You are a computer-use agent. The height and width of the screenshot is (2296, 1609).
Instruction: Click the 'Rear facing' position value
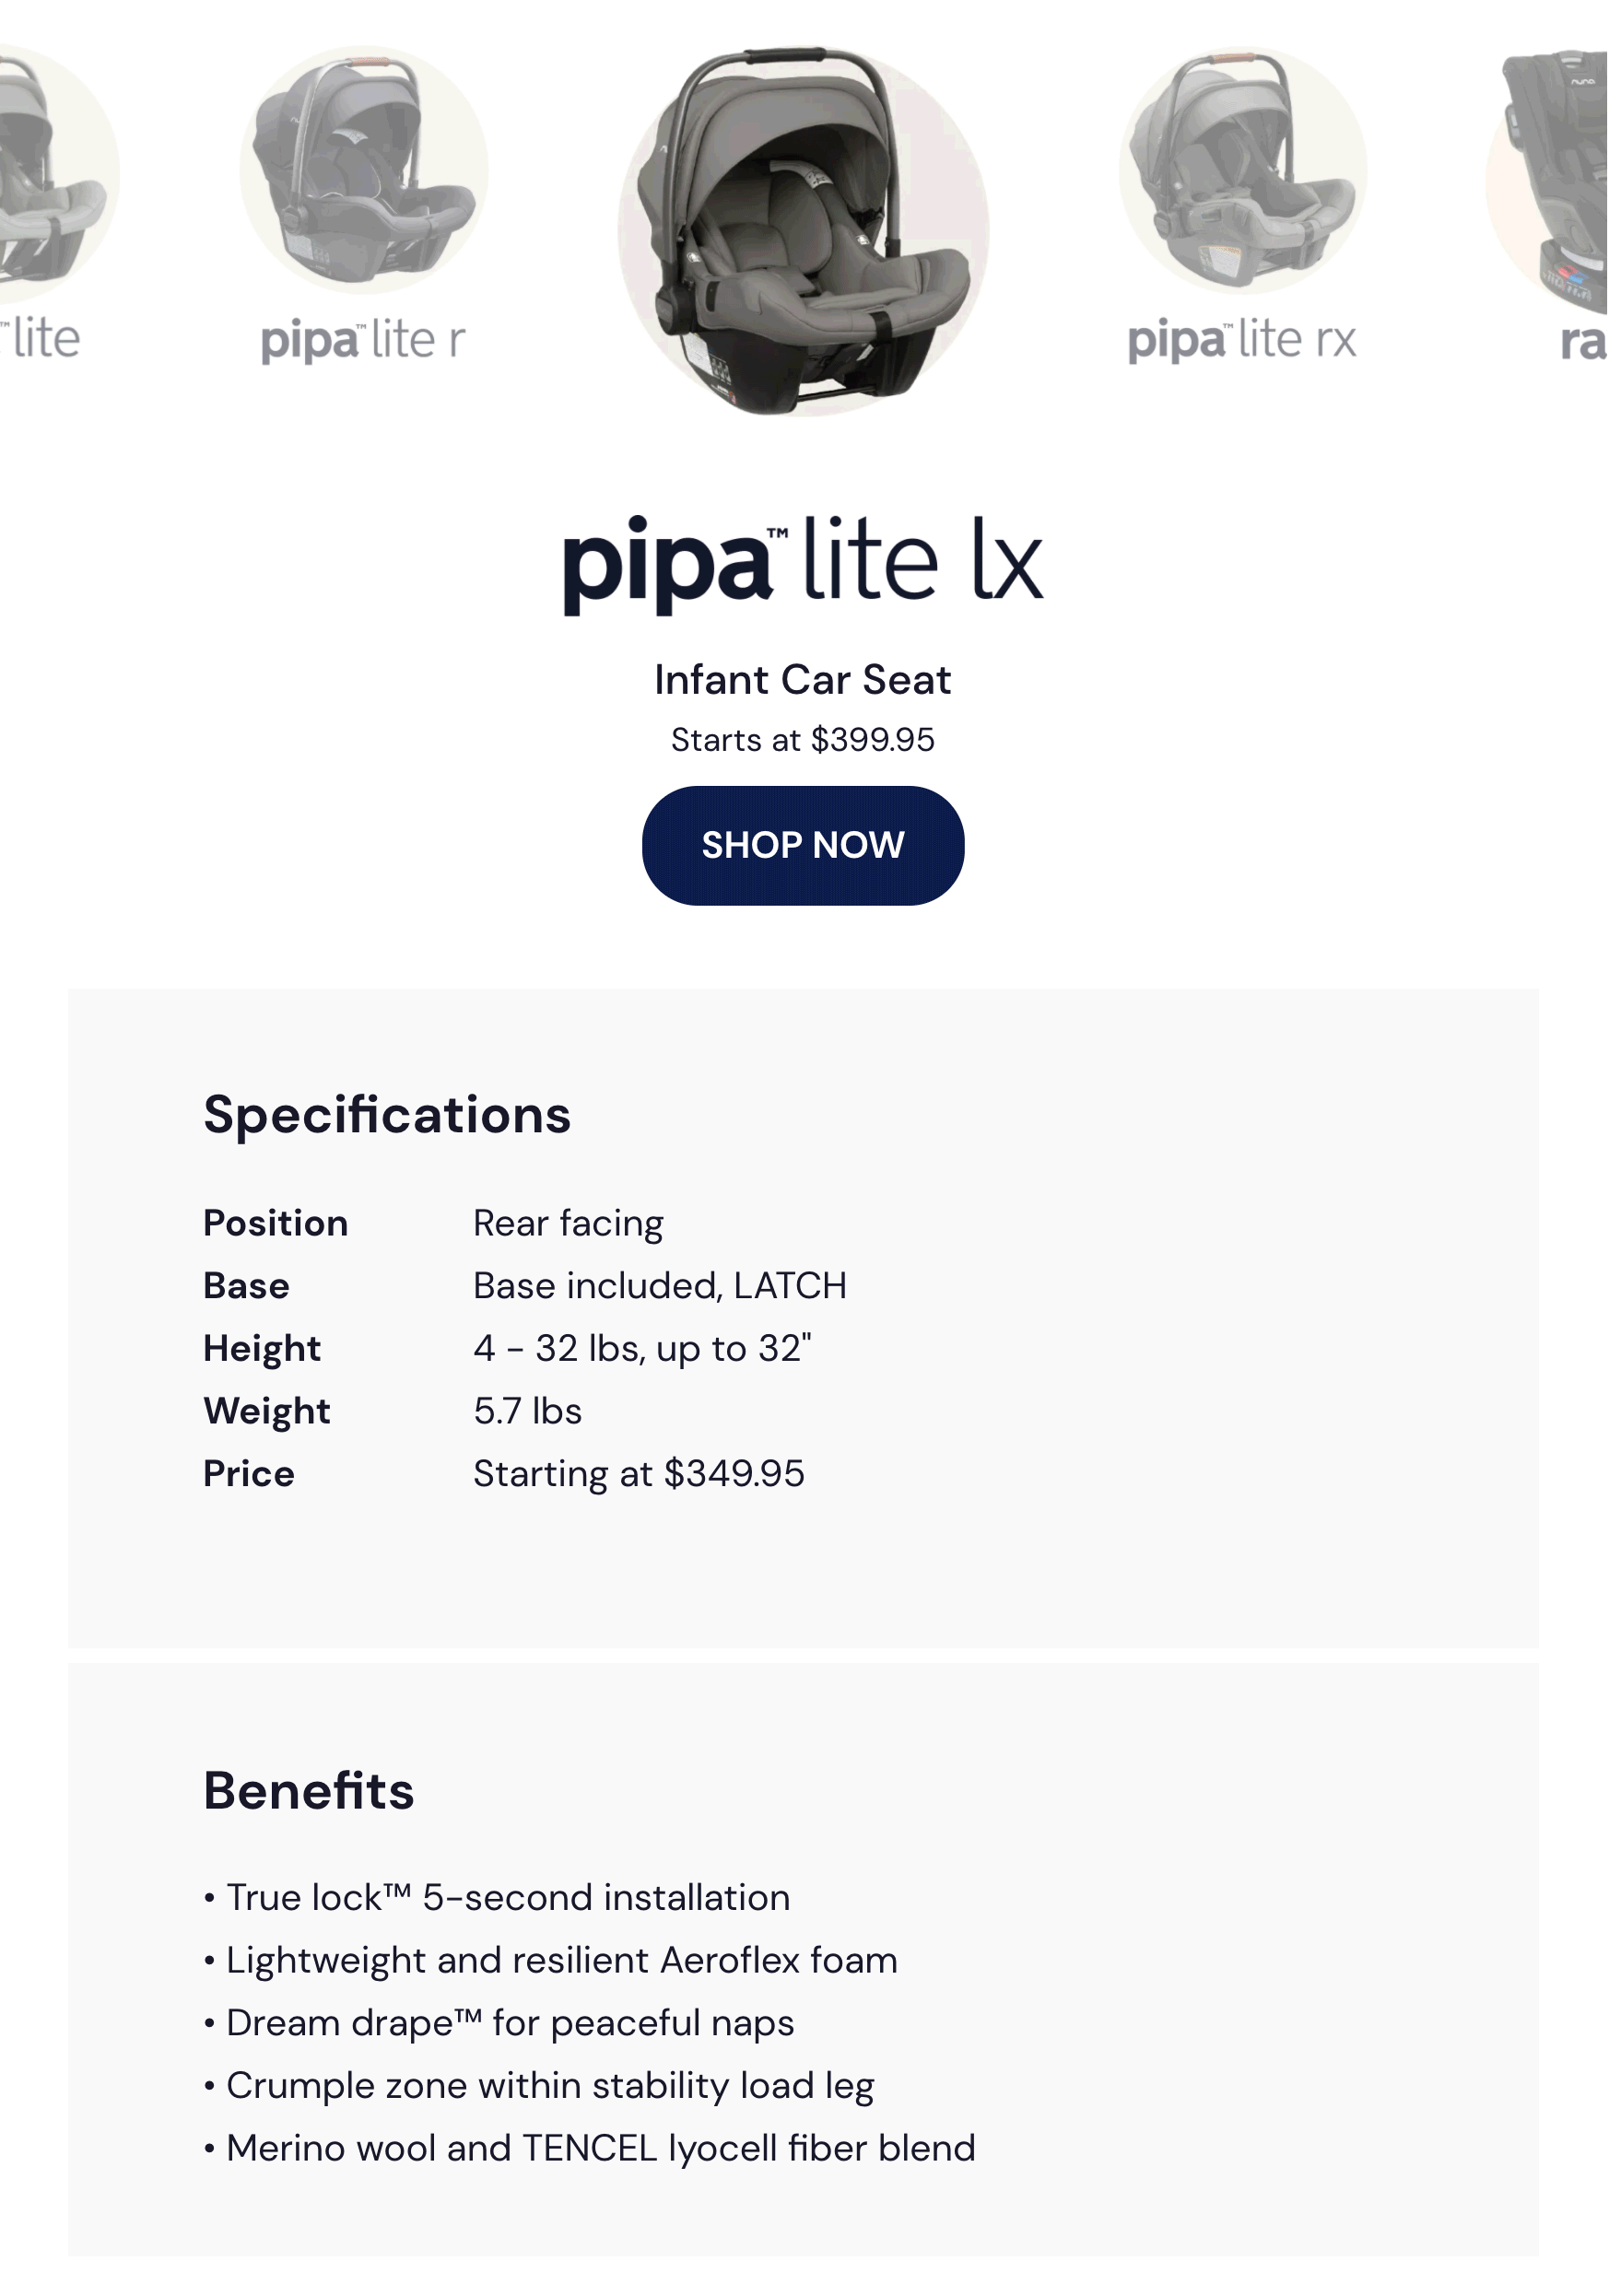(x=568, y=1223)
